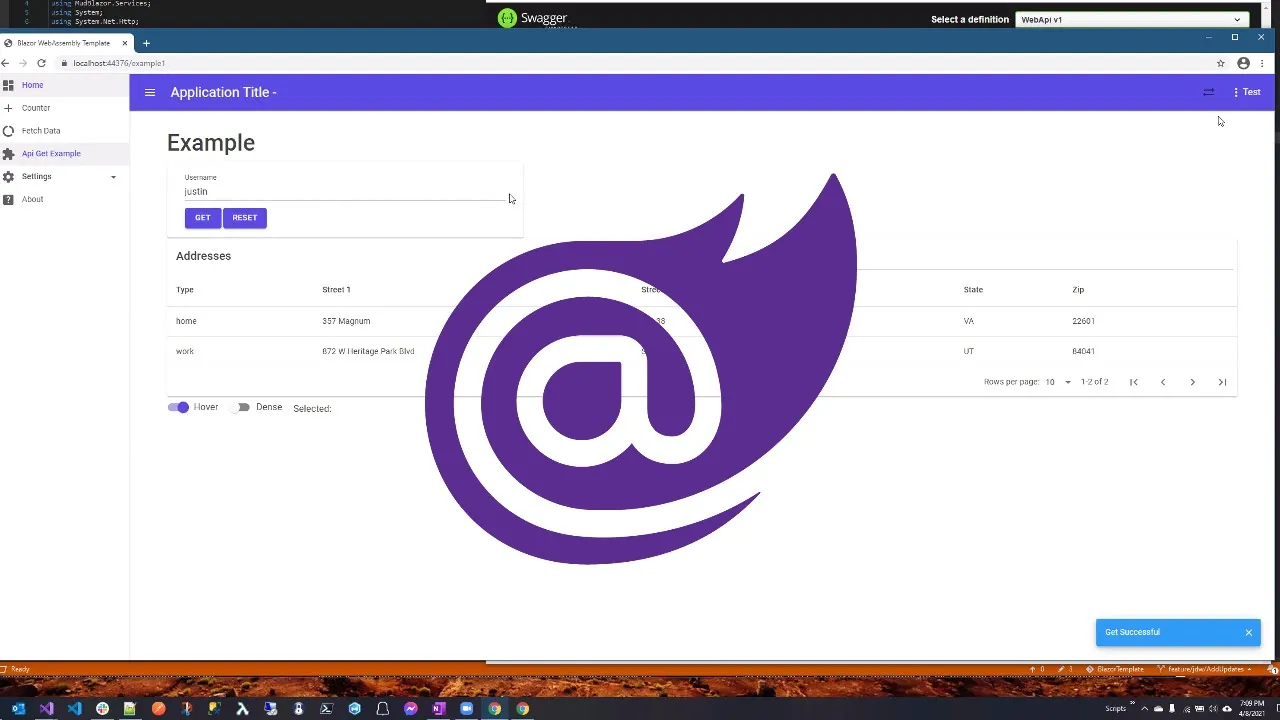The width and height of the screenshot is (1280, 720).
Task: Click the work type cell
Action: pyautogui.click(x=185, y=351)
